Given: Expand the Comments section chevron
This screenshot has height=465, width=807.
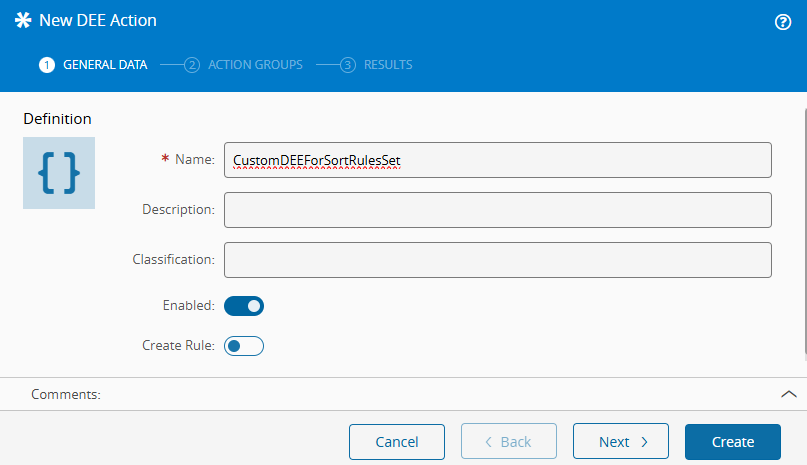Looking at the screenshot, I should coord(788,394).
